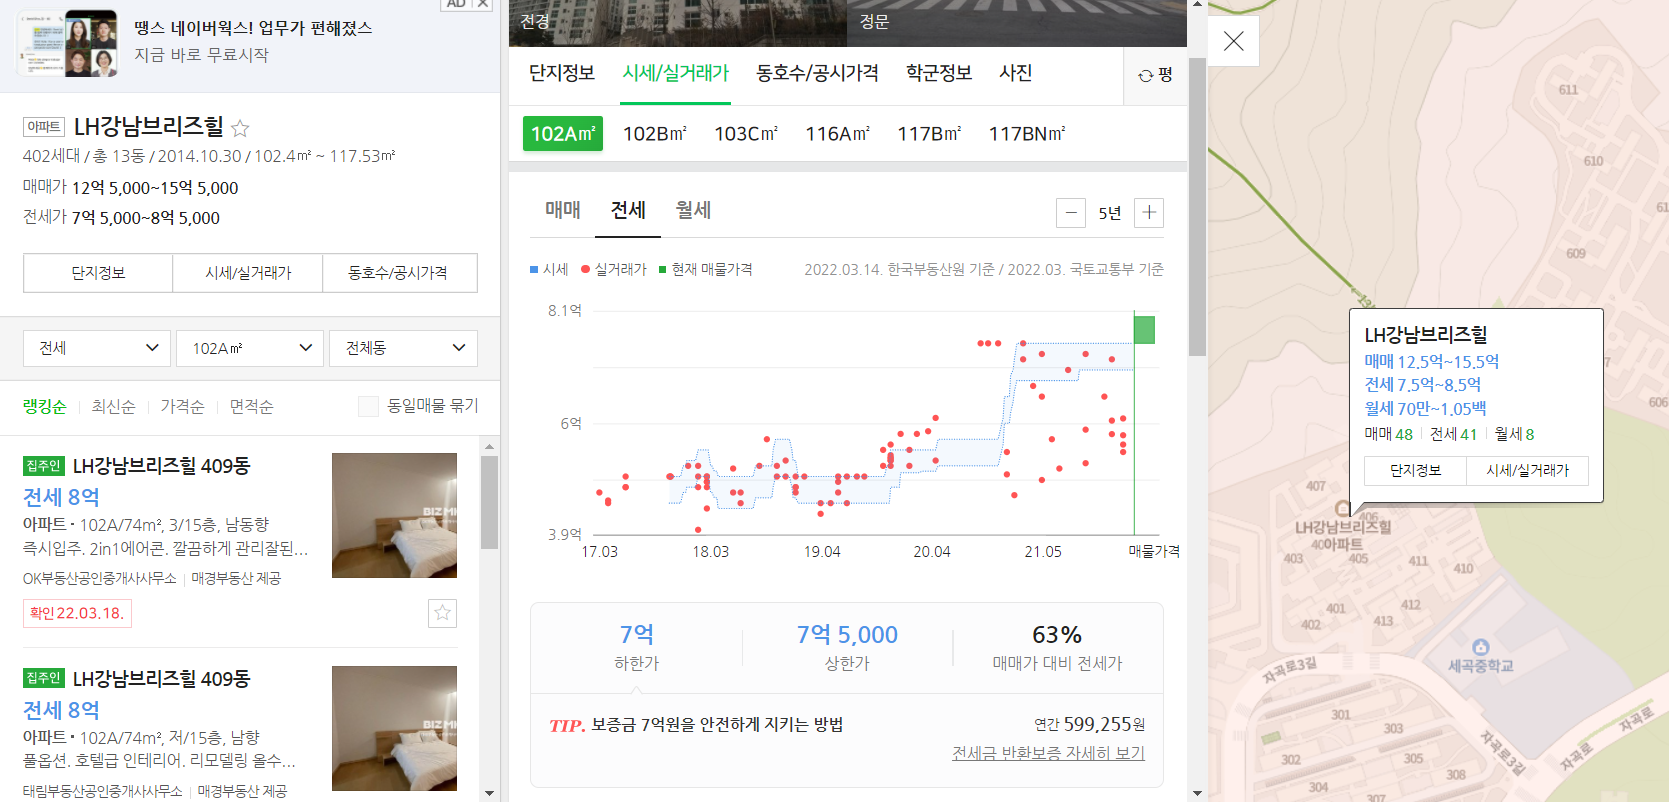Select the 117B㎡ area type
Screen dimensions: 1669x802
coord(929,134)
